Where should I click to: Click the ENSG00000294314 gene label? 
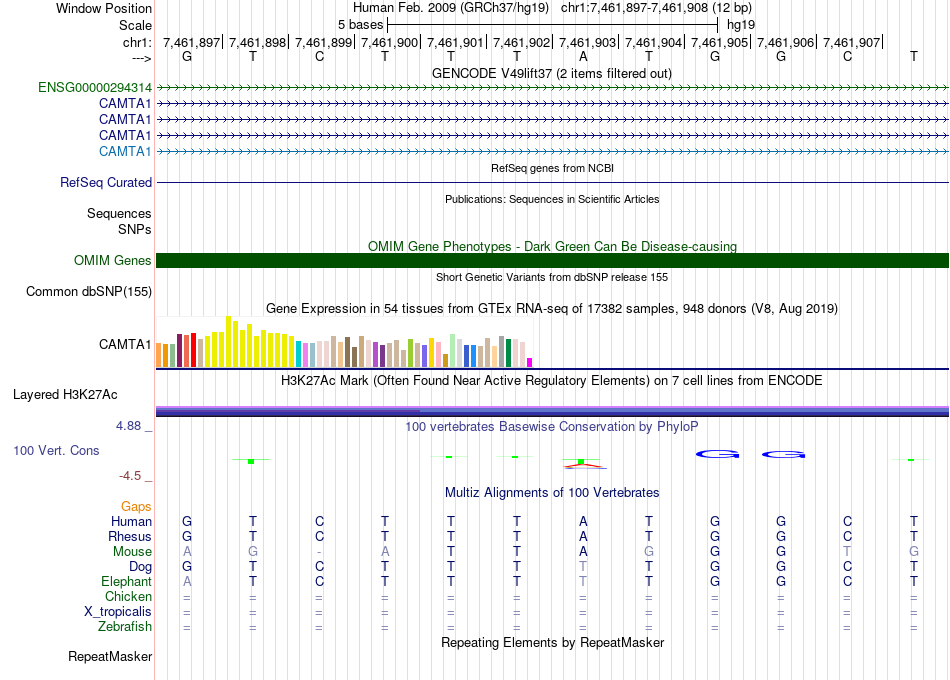(x=95, y=87)
